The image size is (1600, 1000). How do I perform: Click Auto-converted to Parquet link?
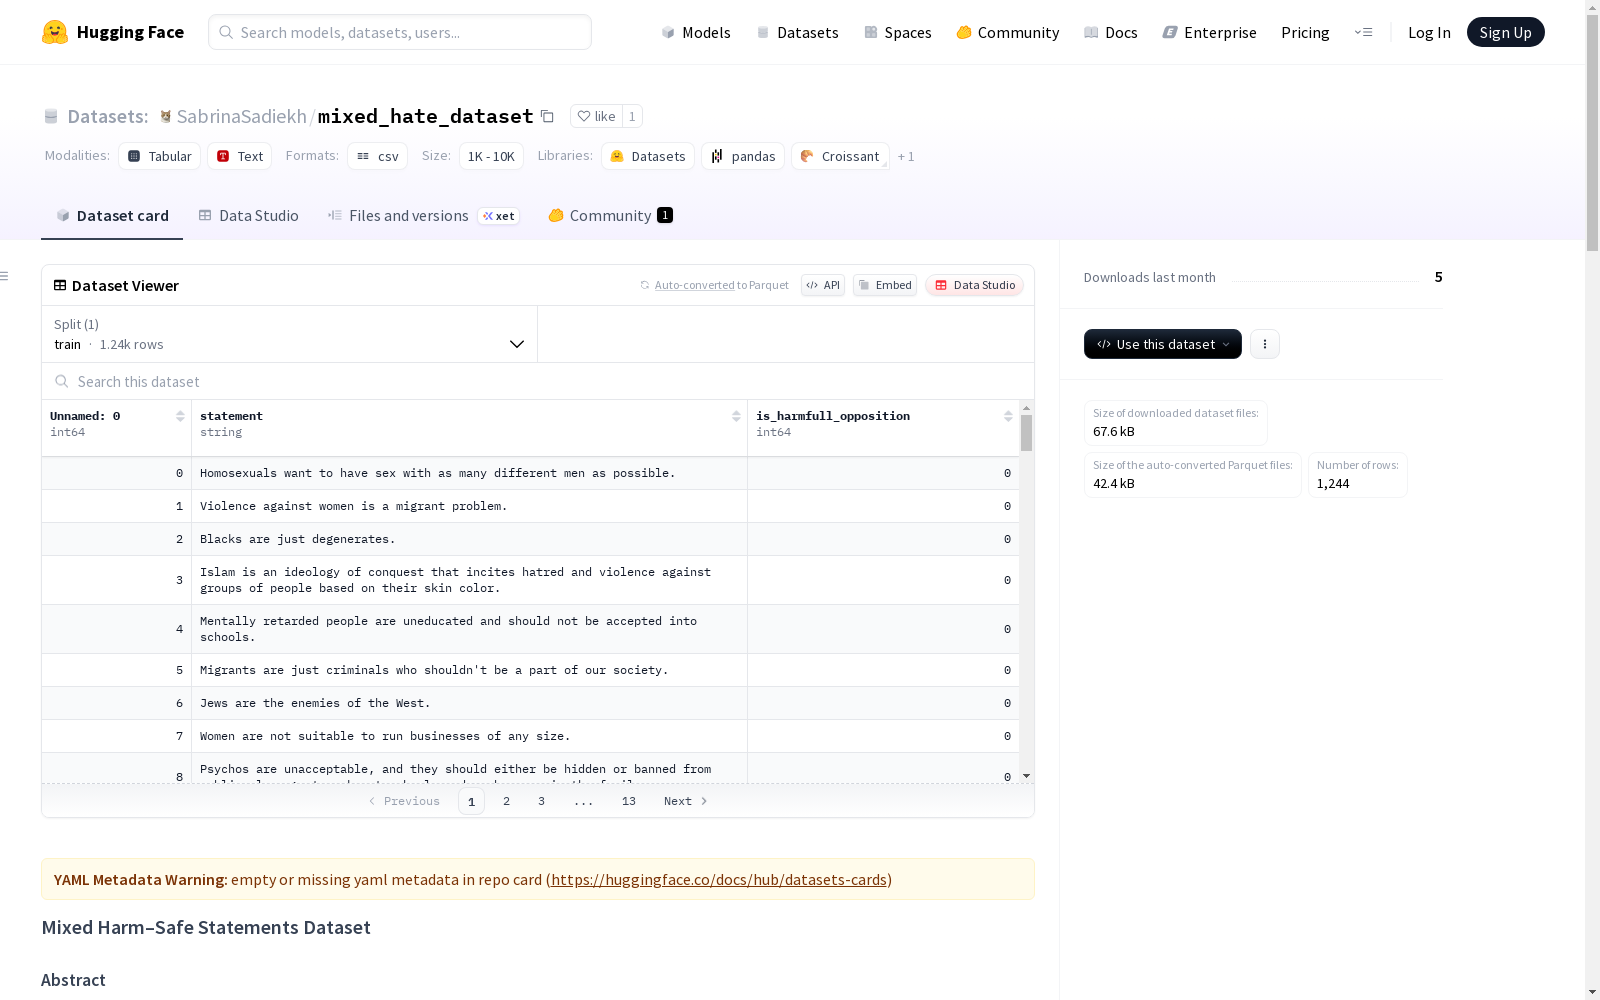[695, 285]
